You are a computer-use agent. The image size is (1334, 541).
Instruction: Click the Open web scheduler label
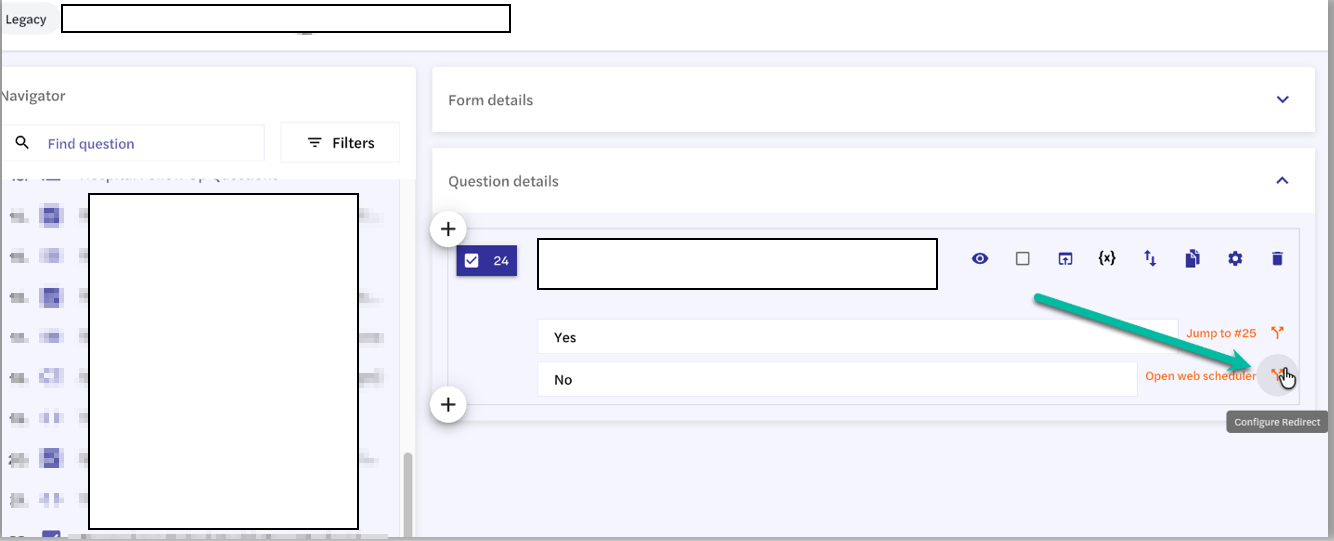[1200, 376]
